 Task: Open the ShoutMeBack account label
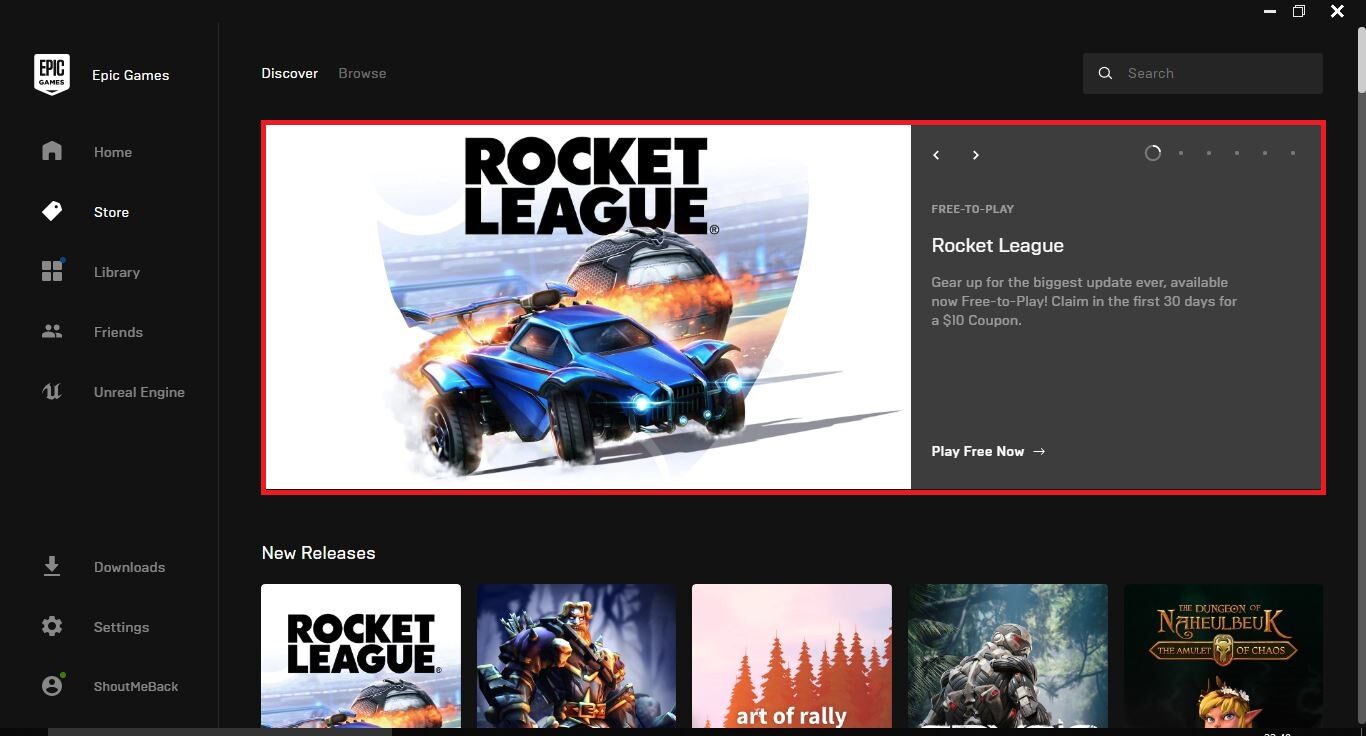136,686
